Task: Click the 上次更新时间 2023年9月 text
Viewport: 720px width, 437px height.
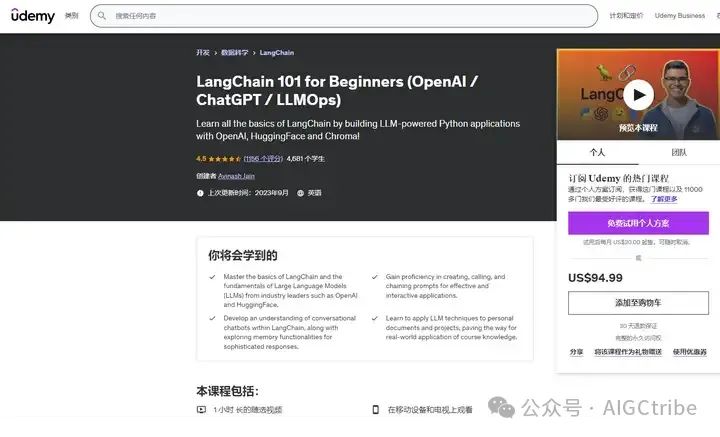Action: coord(248,193)
